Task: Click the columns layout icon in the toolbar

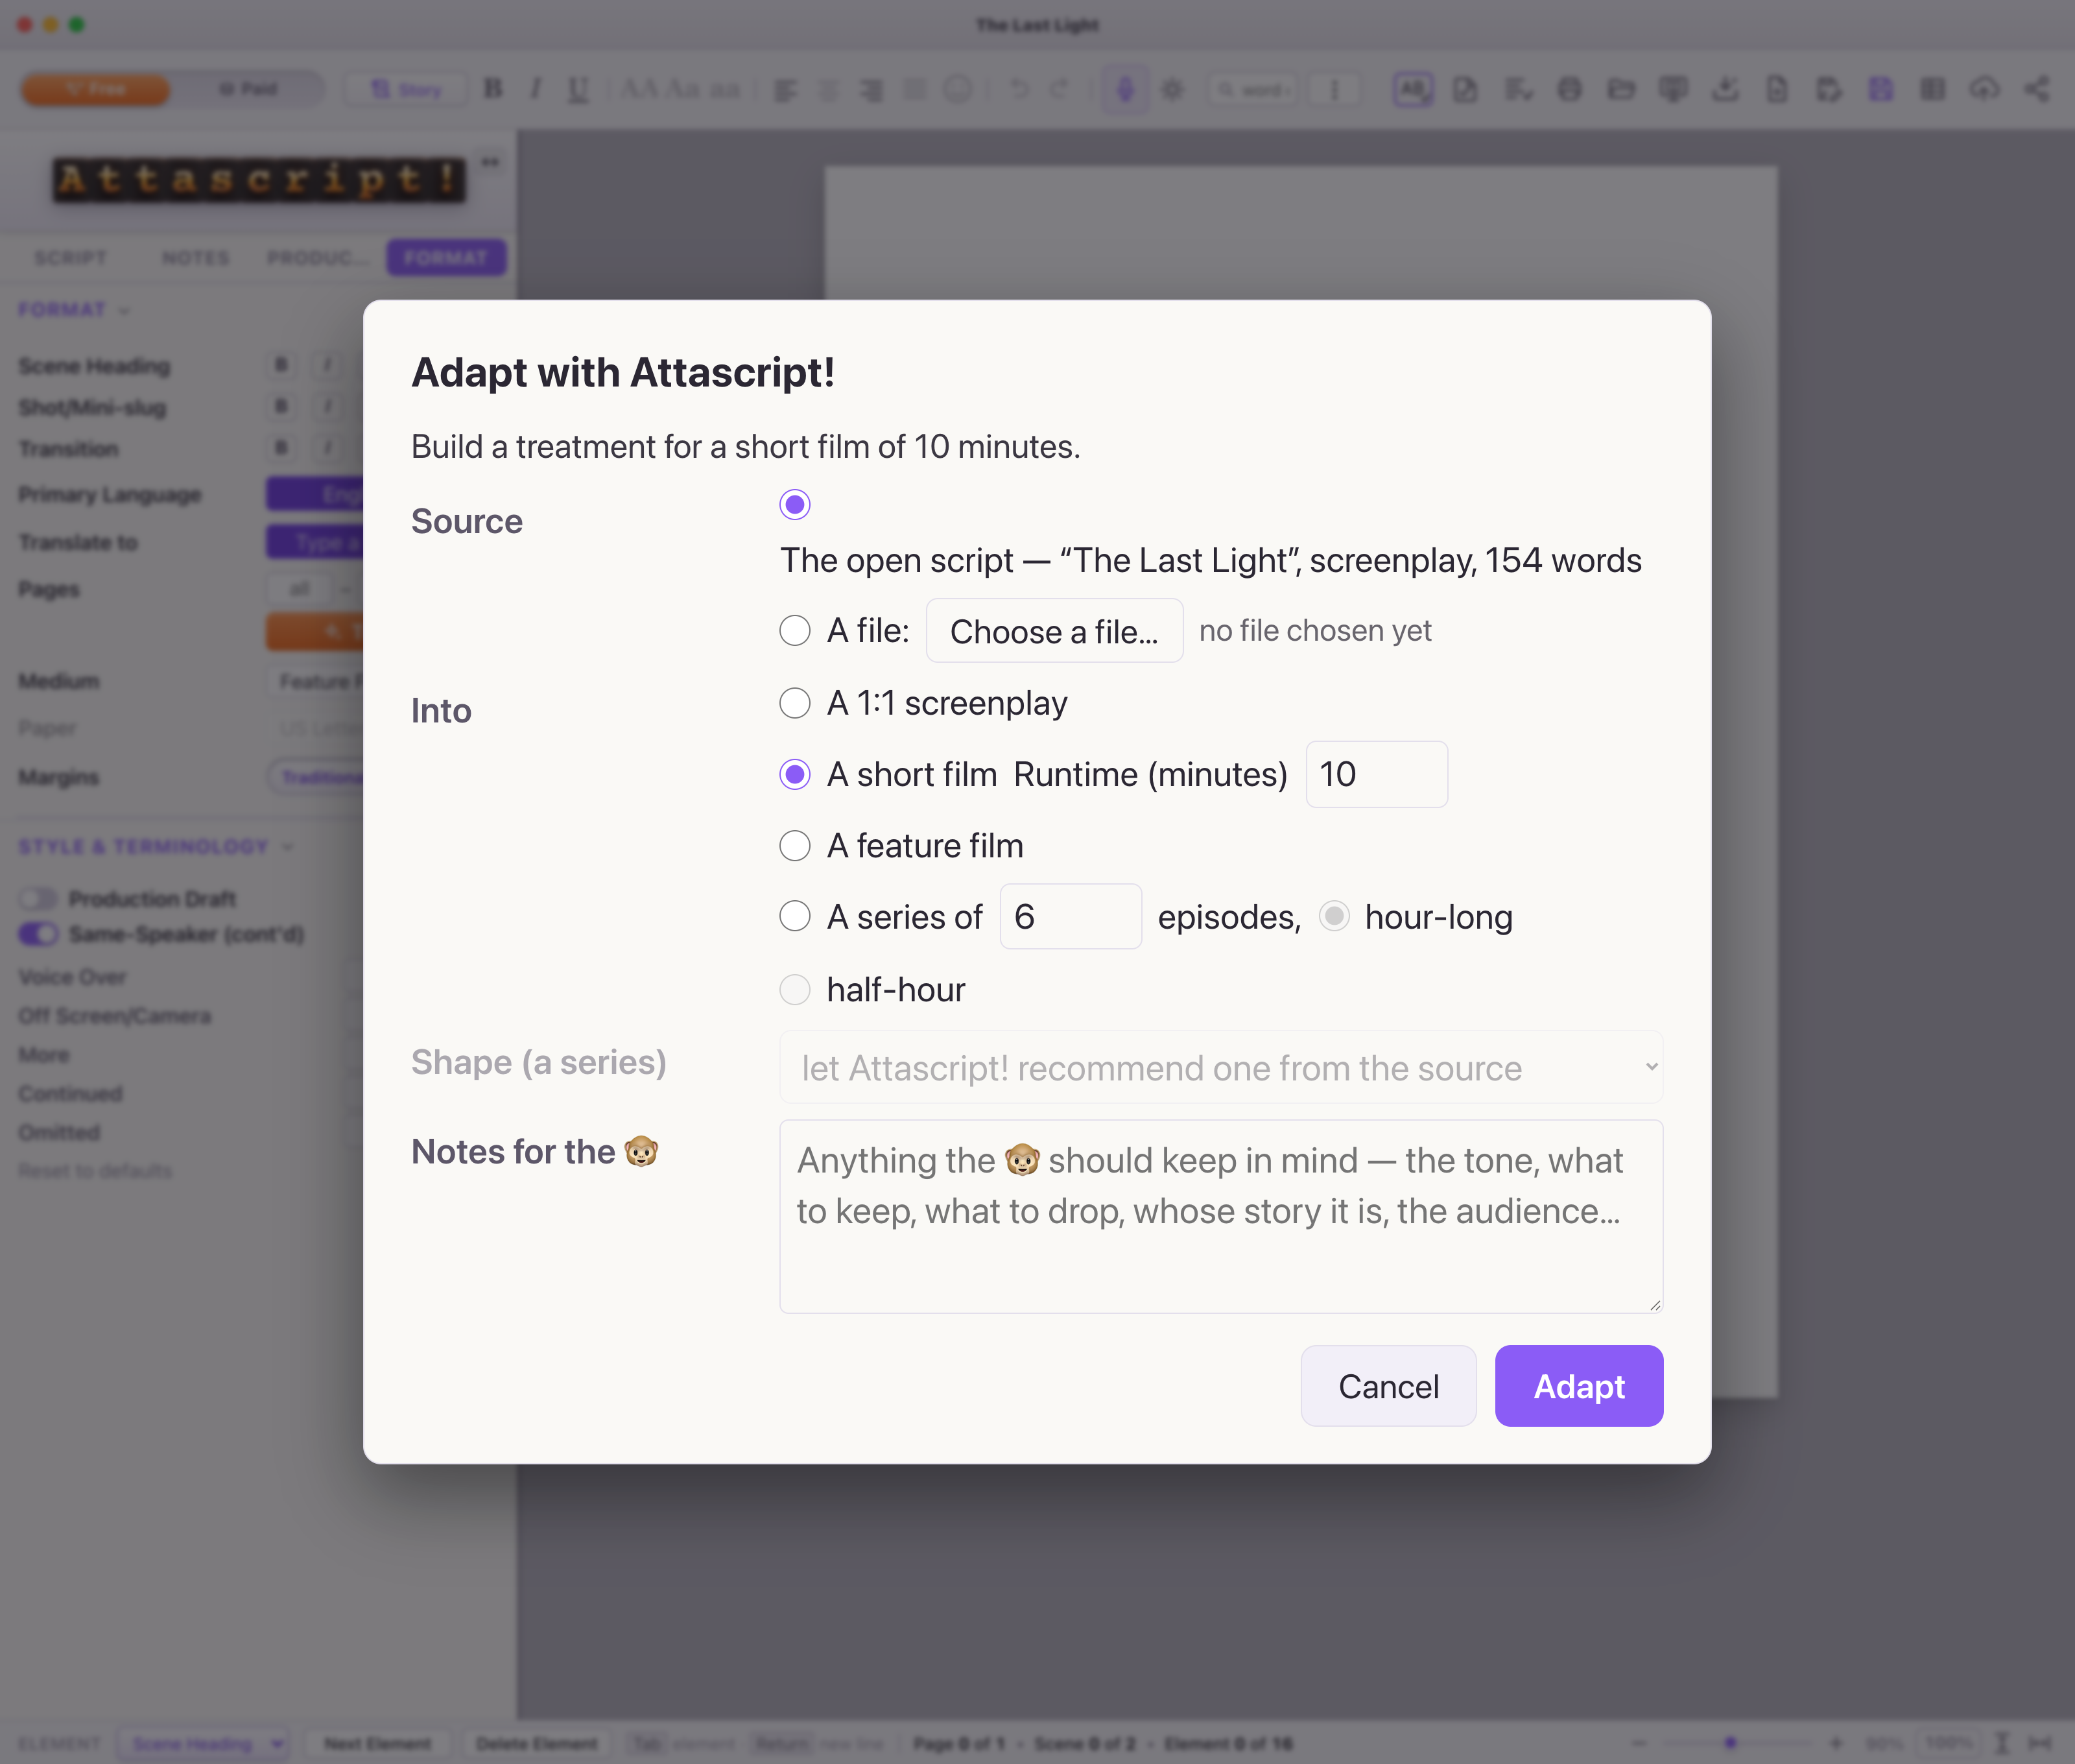Action: point(1933,89)
